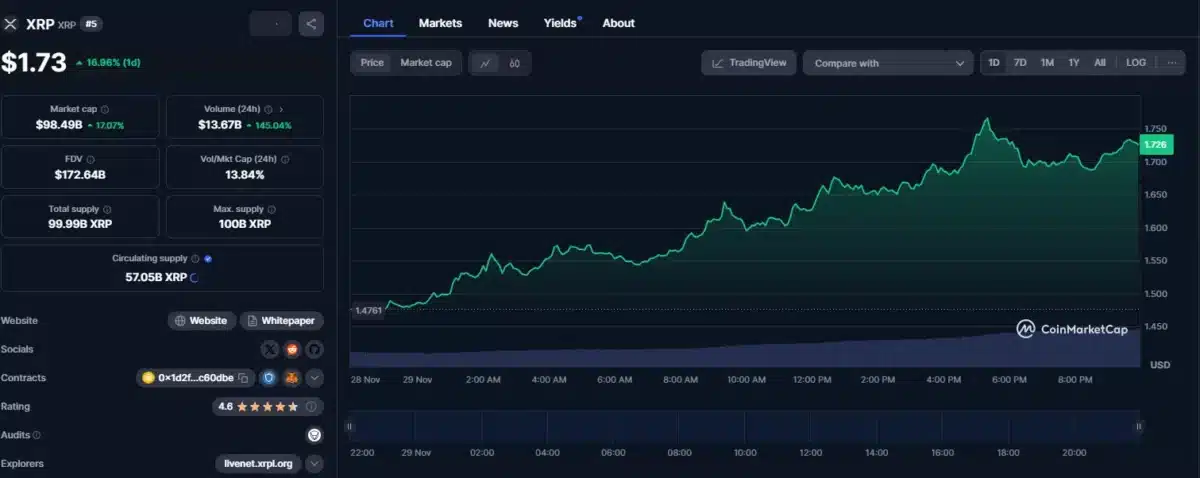Click the info icon beside Audits label

tap(37, 435)
